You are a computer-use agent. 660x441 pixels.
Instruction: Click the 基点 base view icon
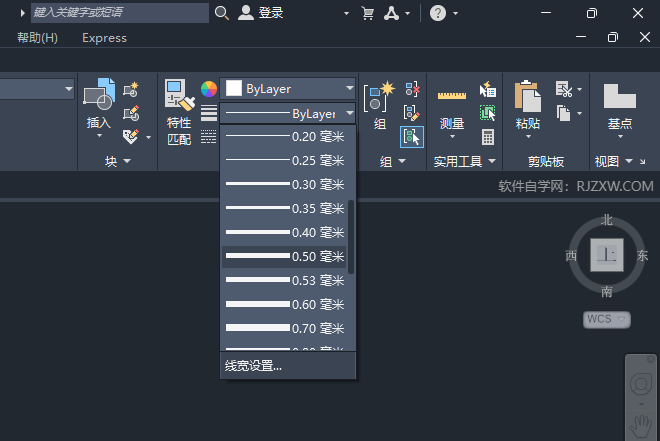[620, 96]
